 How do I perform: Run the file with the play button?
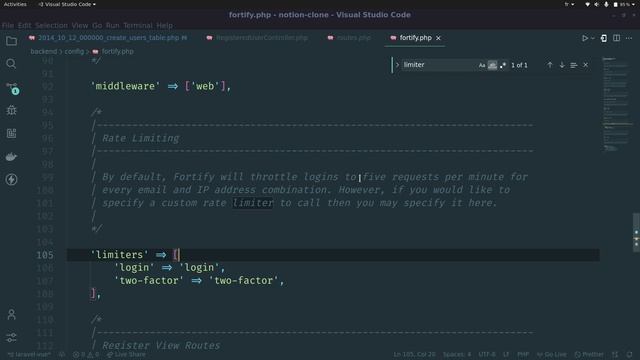(584, 38)
